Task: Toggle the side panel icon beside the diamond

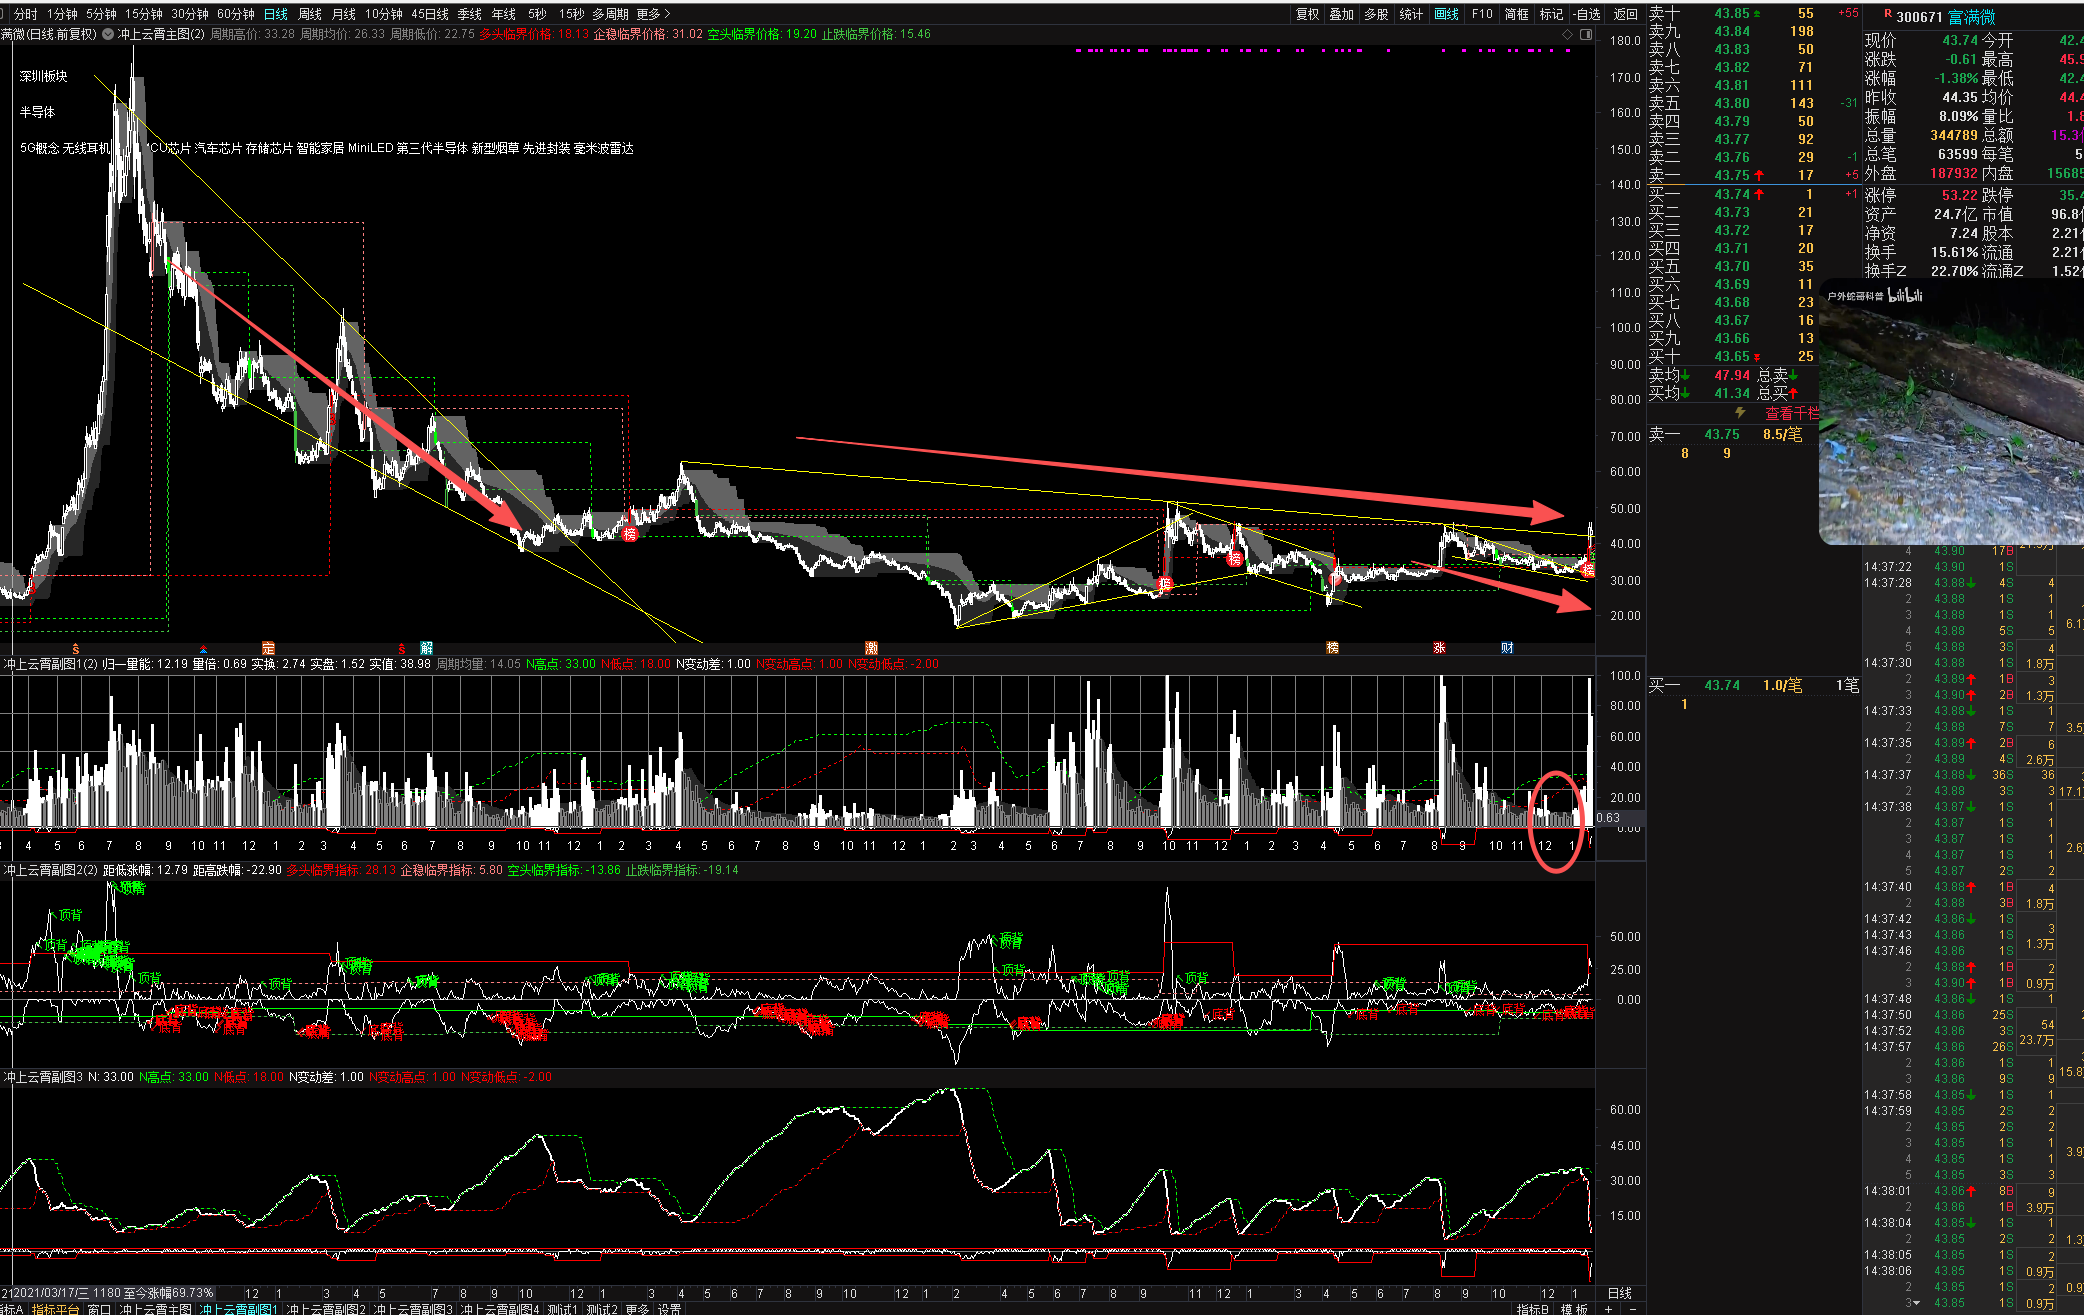Action: tap(1585, 34)
